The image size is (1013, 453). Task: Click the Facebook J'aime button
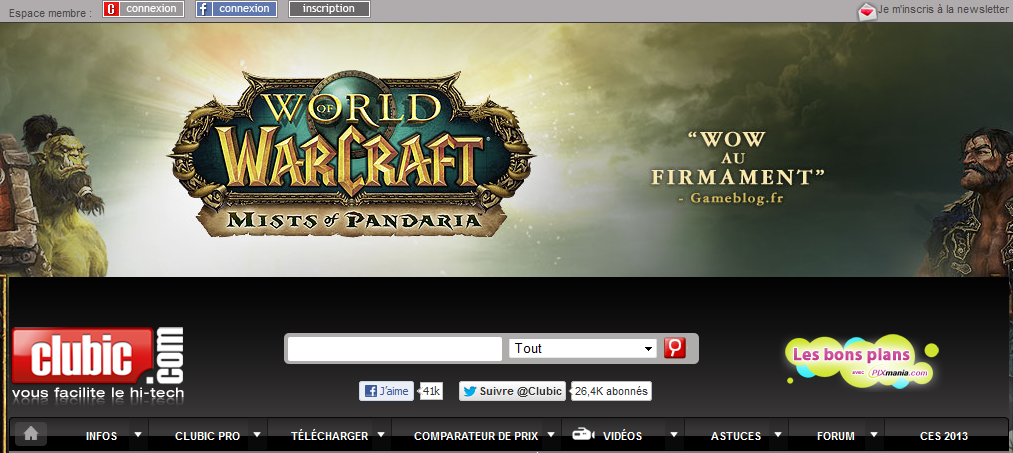point(386,391)
